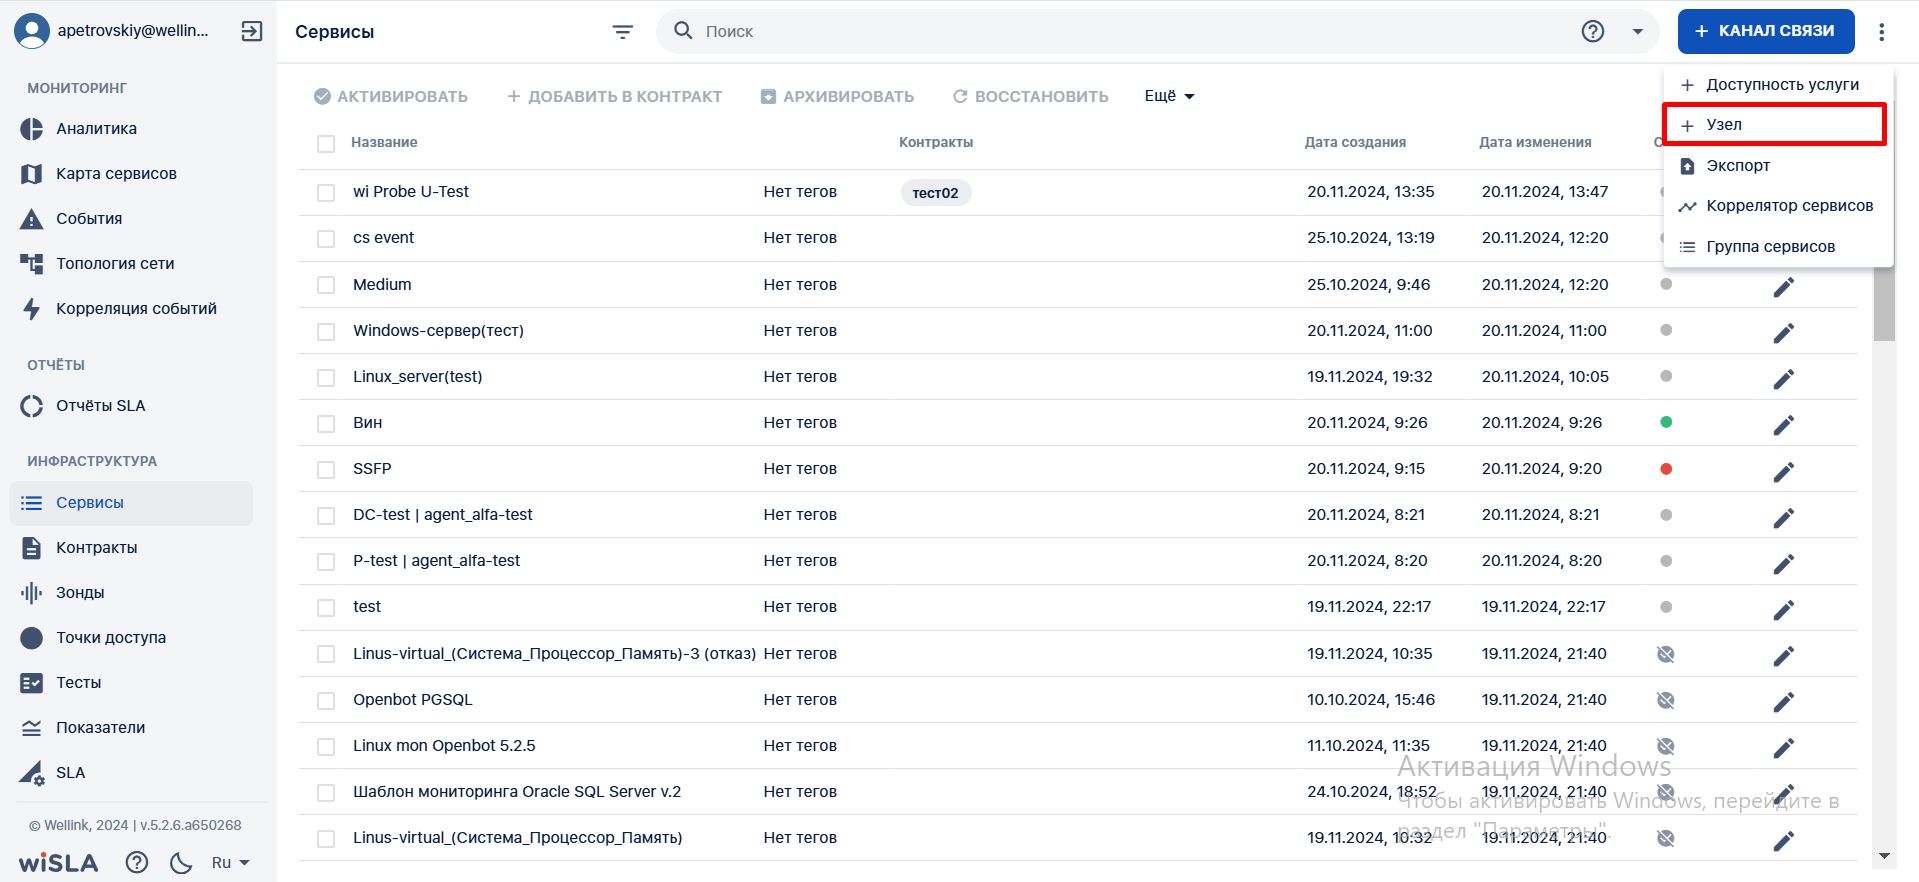This screenshot has width=1919, height=882.
Task: Click the Сервисы list icon in sidebar
Action: point(32,503)
